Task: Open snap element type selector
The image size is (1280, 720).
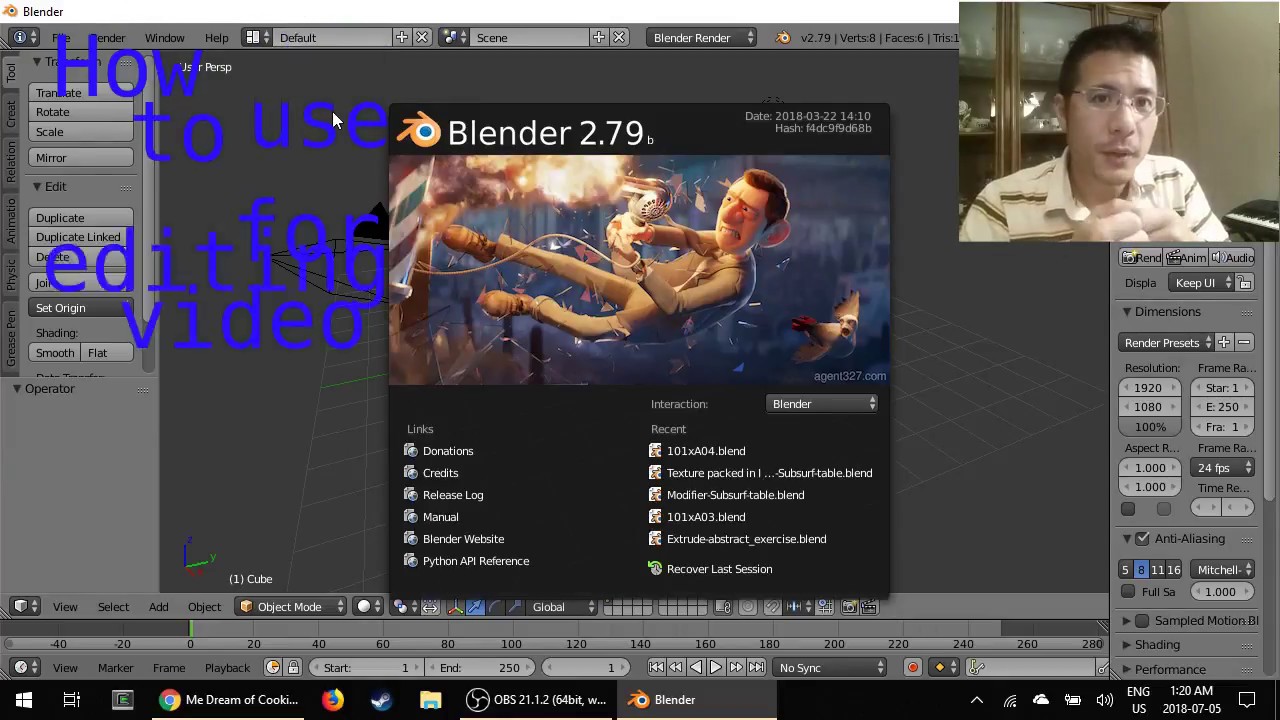Action: 800,606
